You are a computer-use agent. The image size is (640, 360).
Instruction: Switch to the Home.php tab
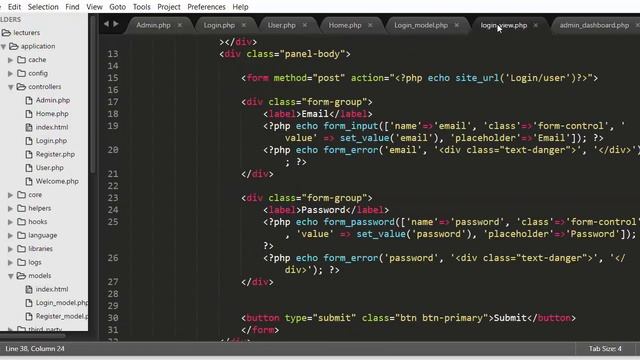click(345, 25)
